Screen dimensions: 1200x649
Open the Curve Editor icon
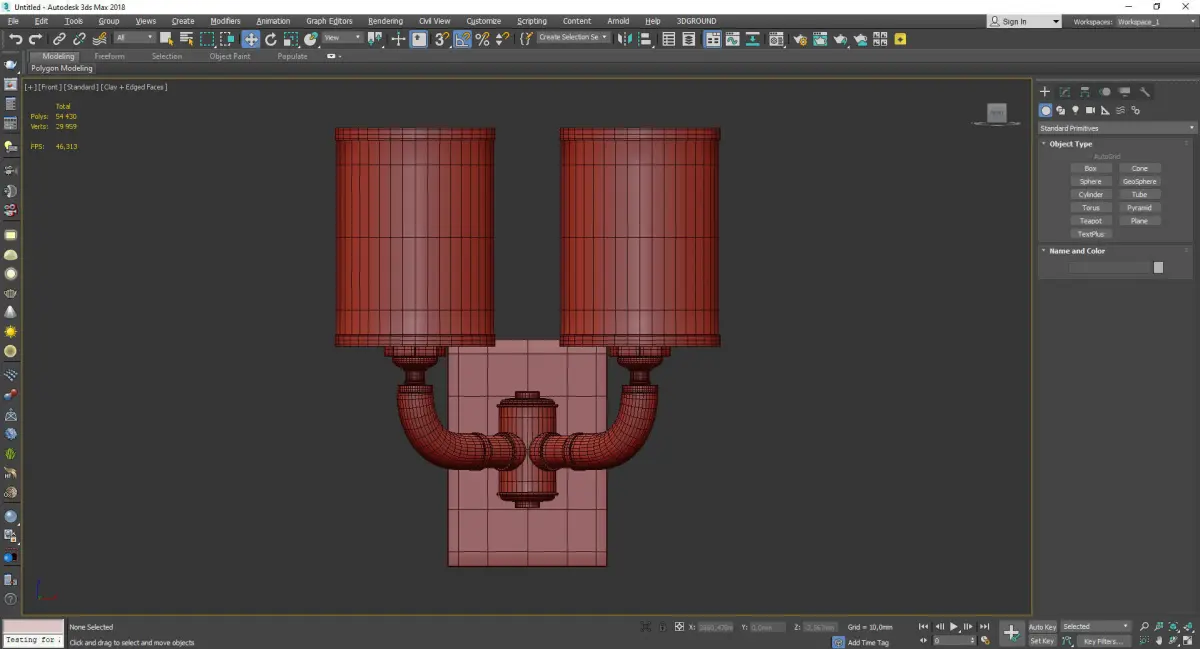click(733, 39)
